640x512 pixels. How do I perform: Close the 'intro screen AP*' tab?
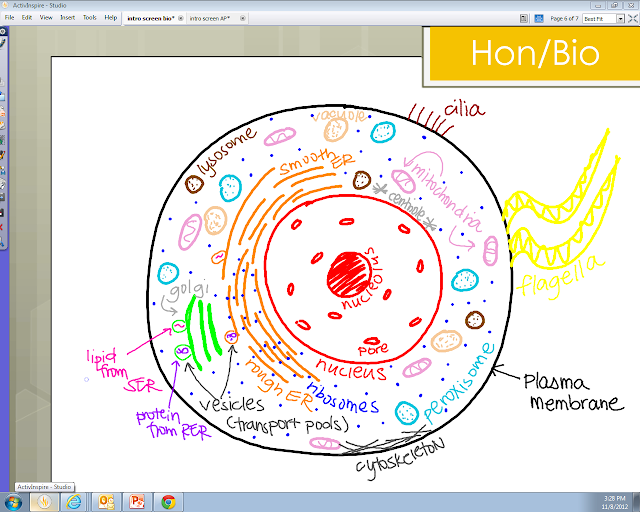pyautogui.click(x=242, y=18)
